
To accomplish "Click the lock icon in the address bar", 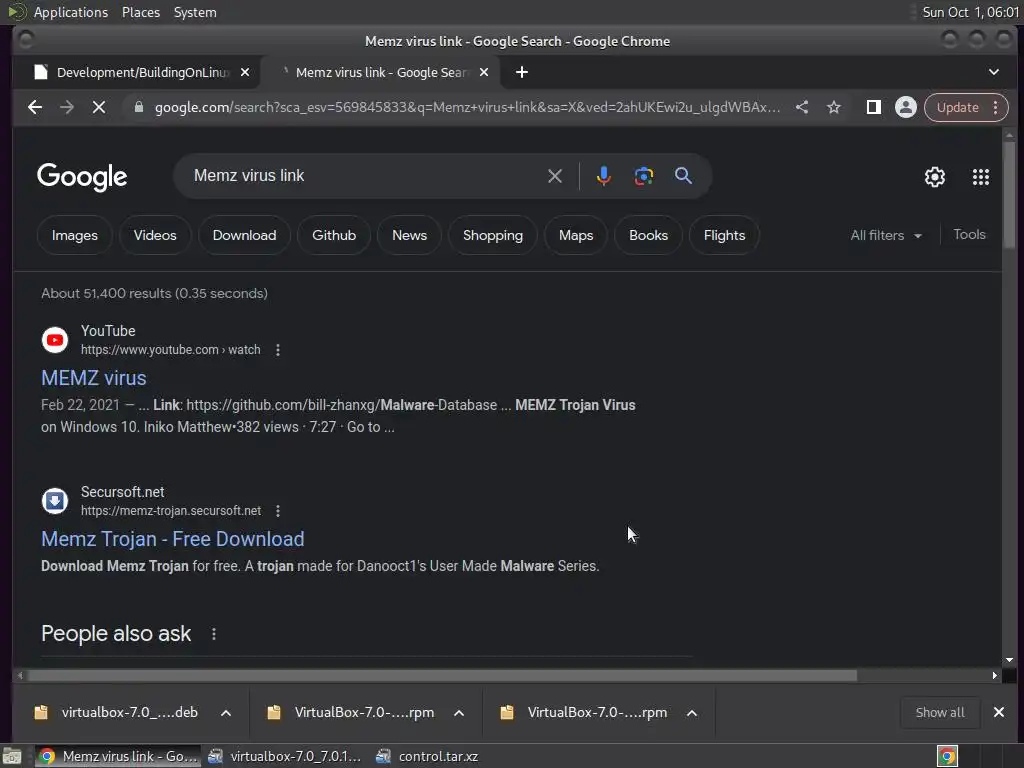I will [x=138, y=107].
